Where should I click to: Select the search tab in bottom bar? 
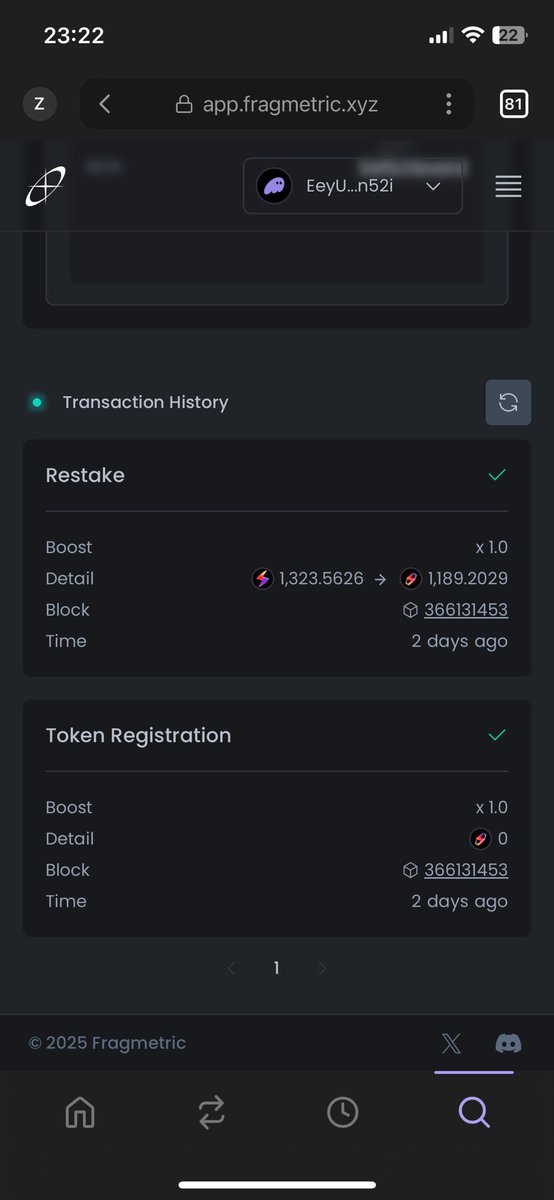click(474, 1112)
